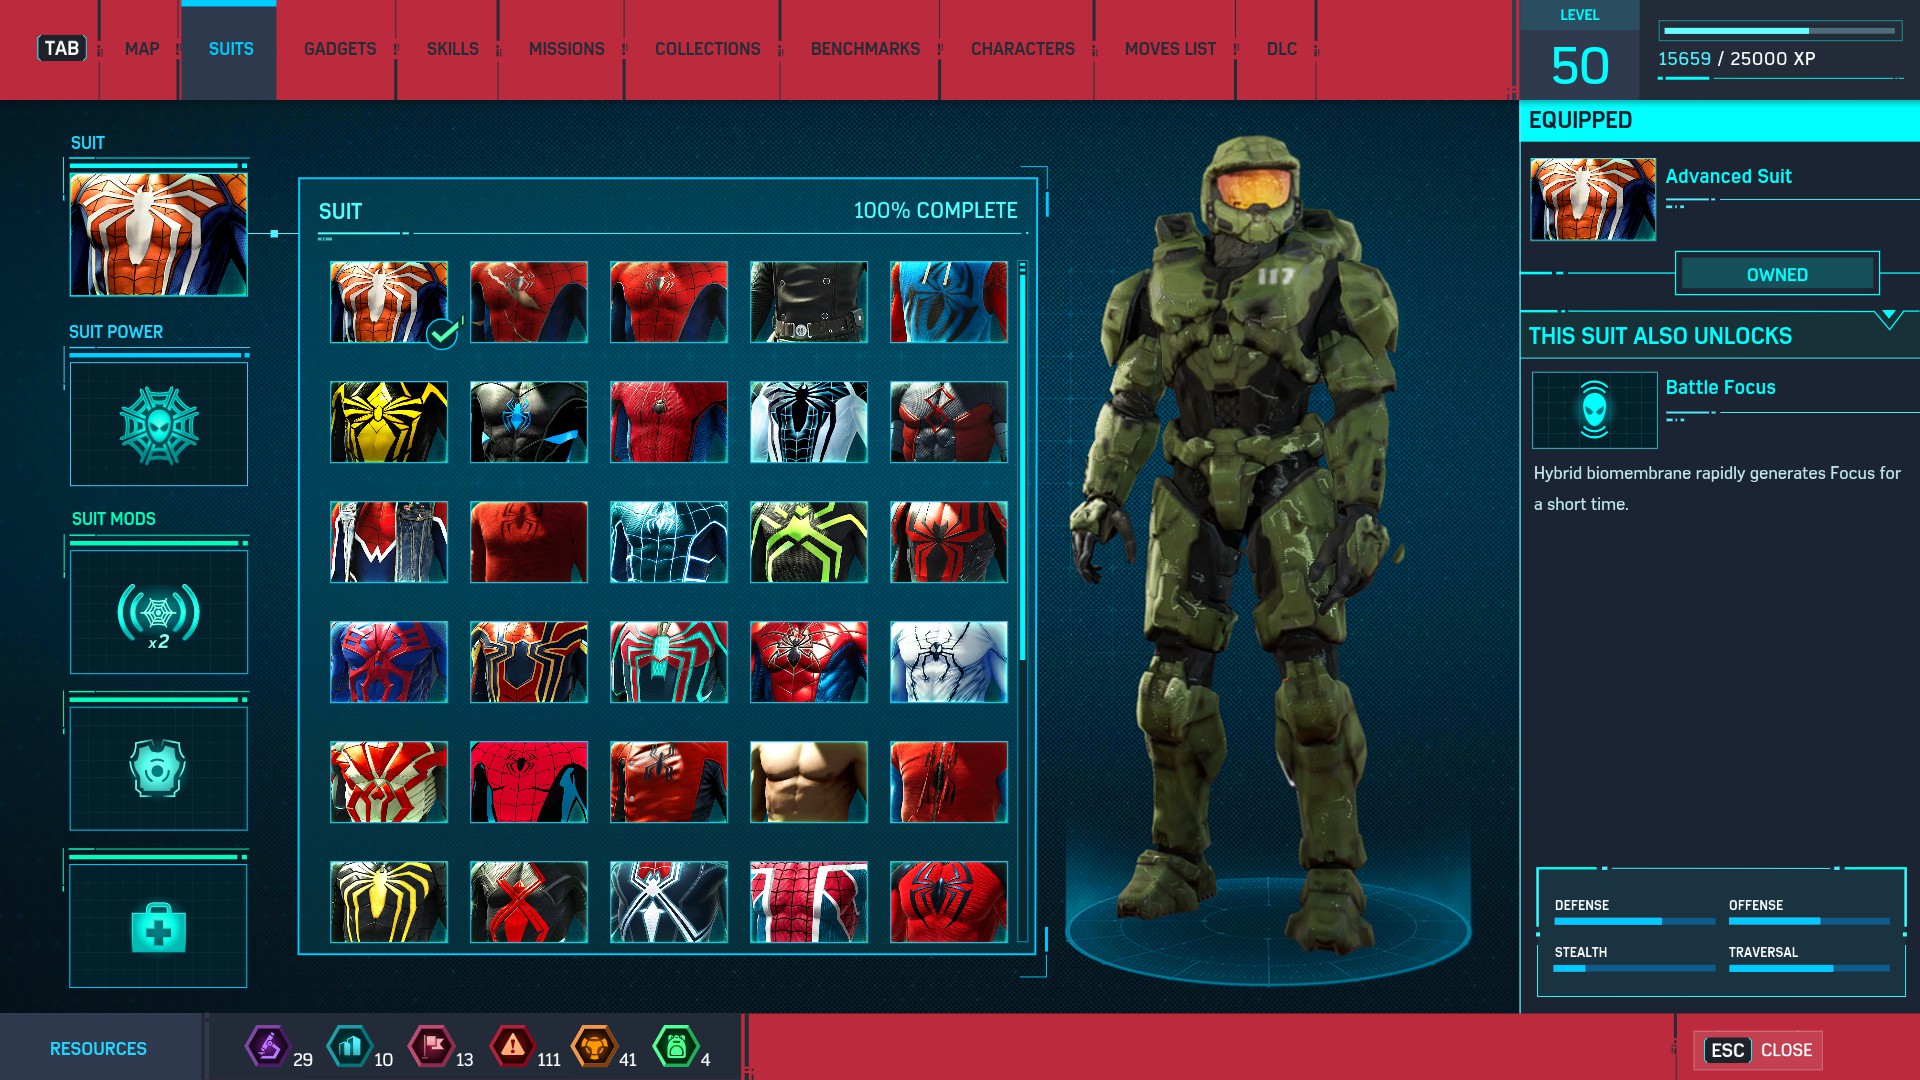Open the Suit Power web-face slot

click(158, 425)
